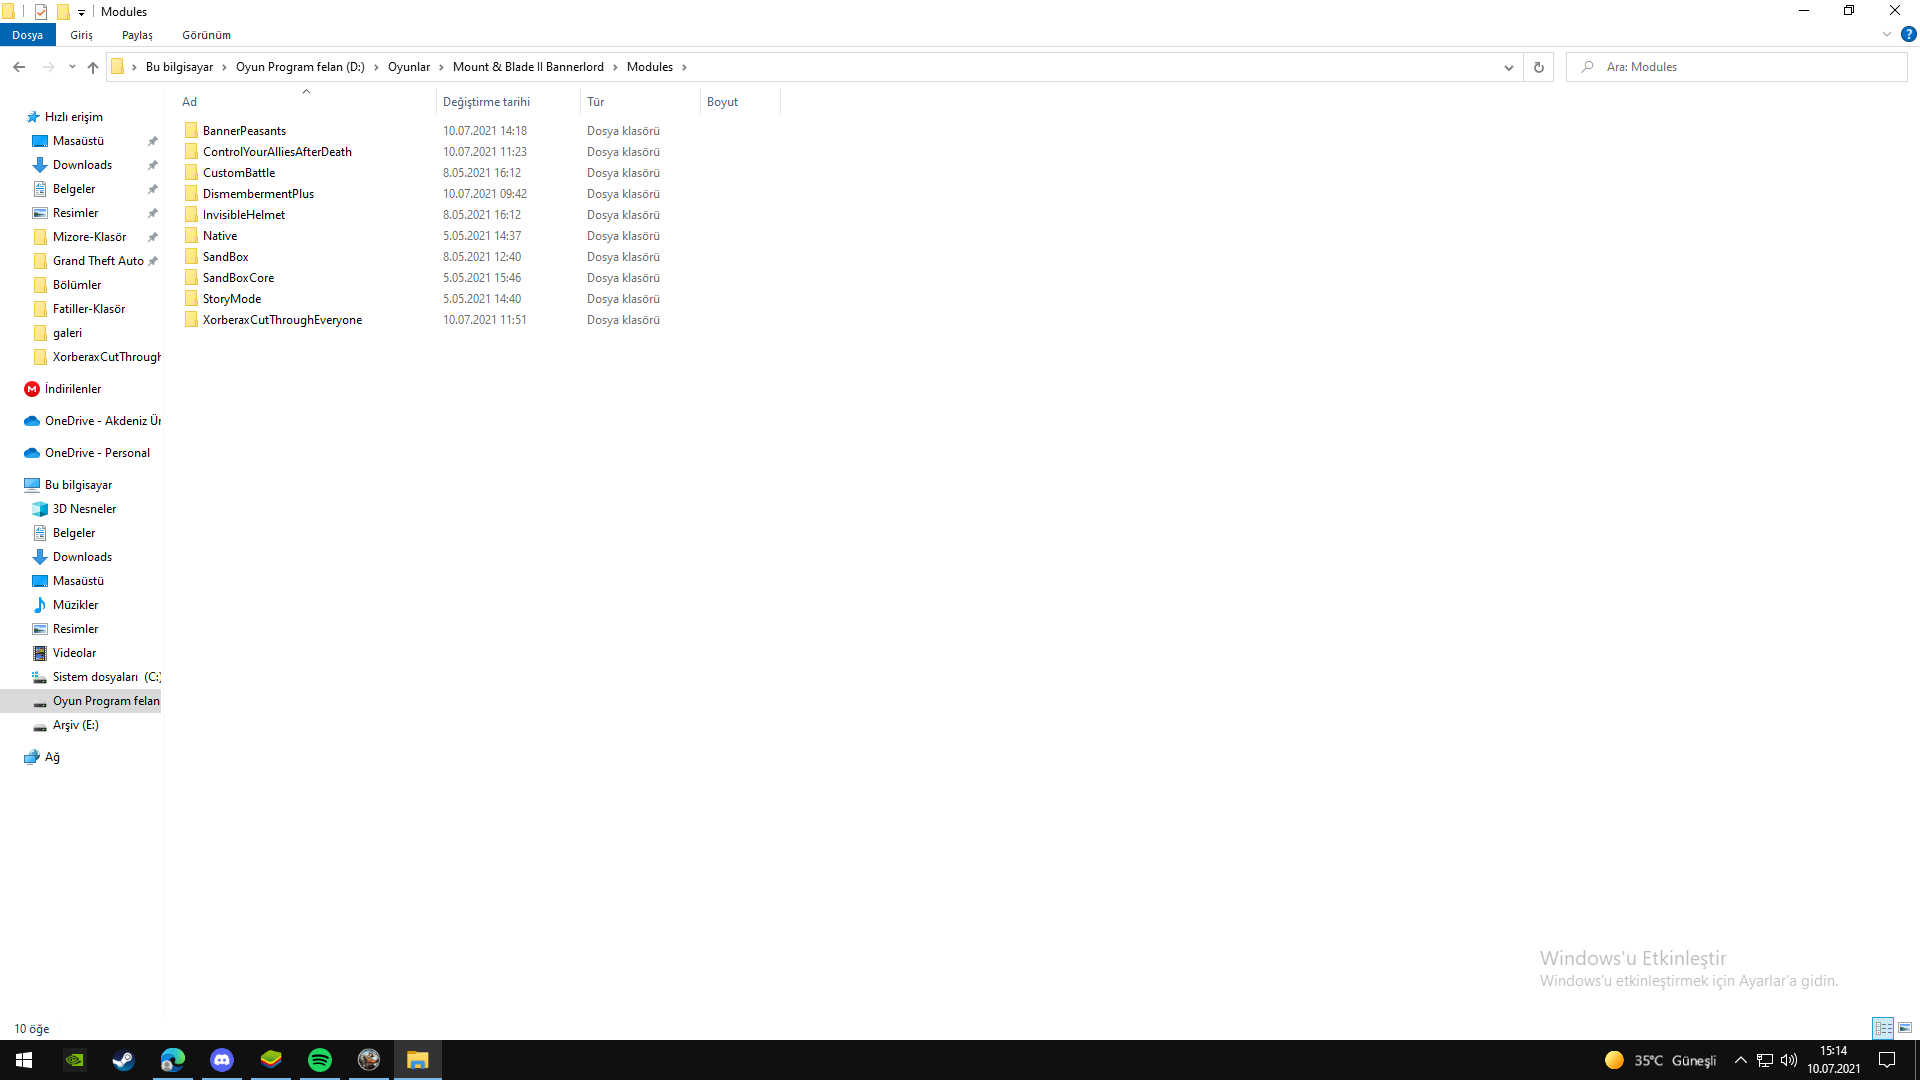Go back with the left arrow button

coord(19,67)
